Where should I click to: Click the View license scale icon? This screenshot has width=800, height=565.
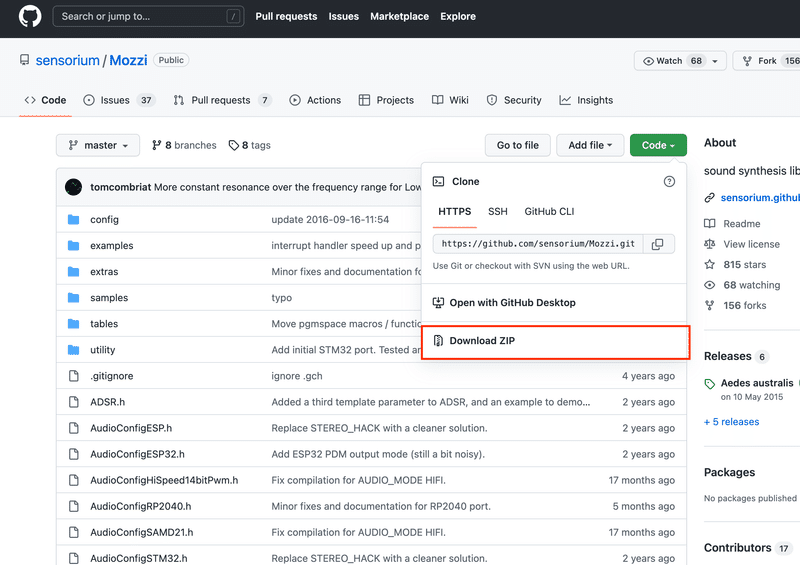coord(710,244)
